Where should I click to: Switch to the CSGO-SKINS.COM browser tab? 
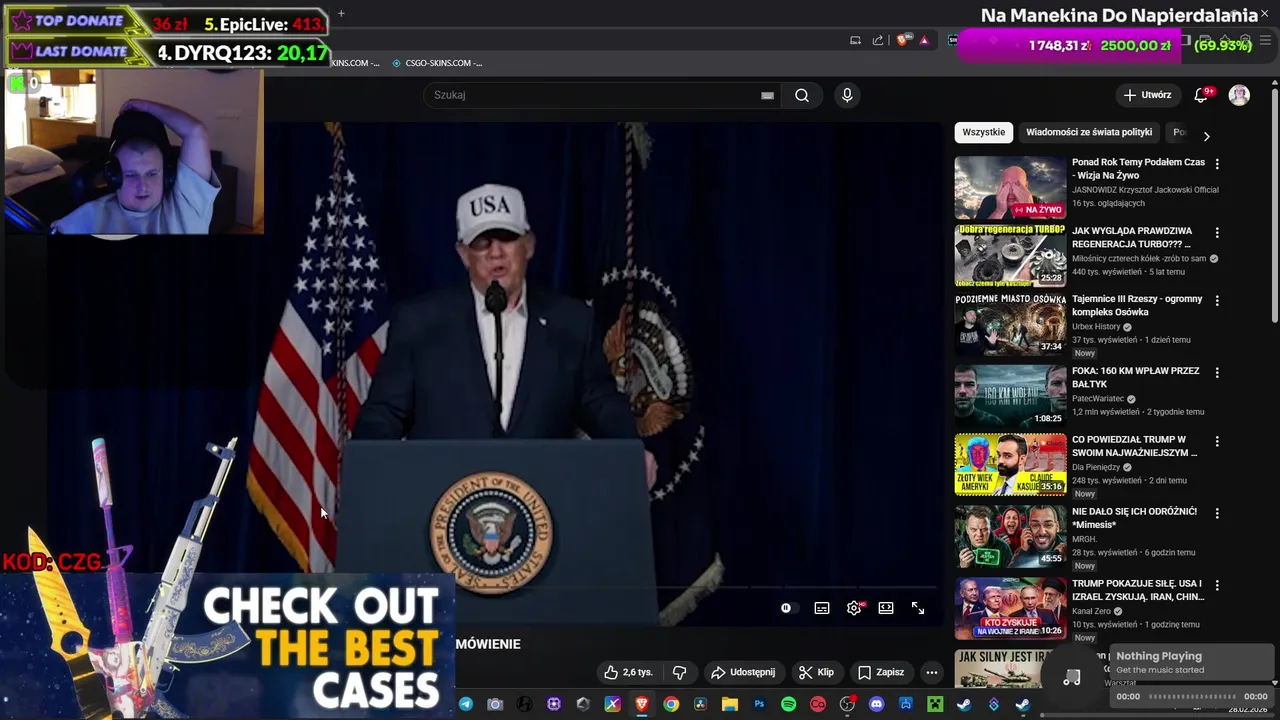[438, 63]
